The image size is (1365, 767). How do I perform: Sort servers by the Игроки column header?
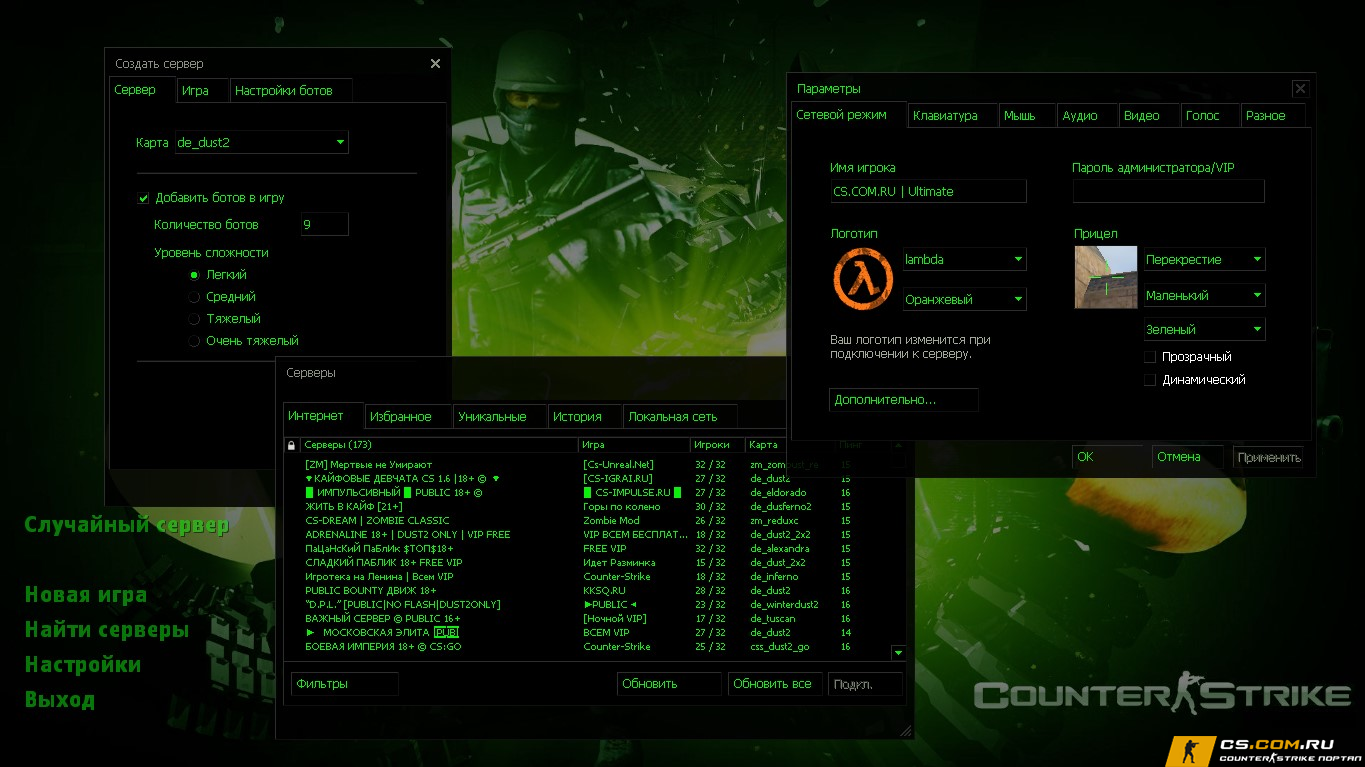(717, 445)
